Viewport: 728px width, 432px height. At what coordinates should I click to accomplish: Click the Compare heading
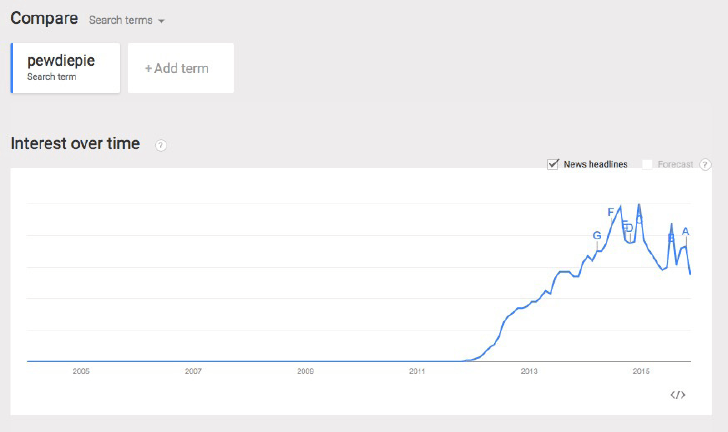44,19
